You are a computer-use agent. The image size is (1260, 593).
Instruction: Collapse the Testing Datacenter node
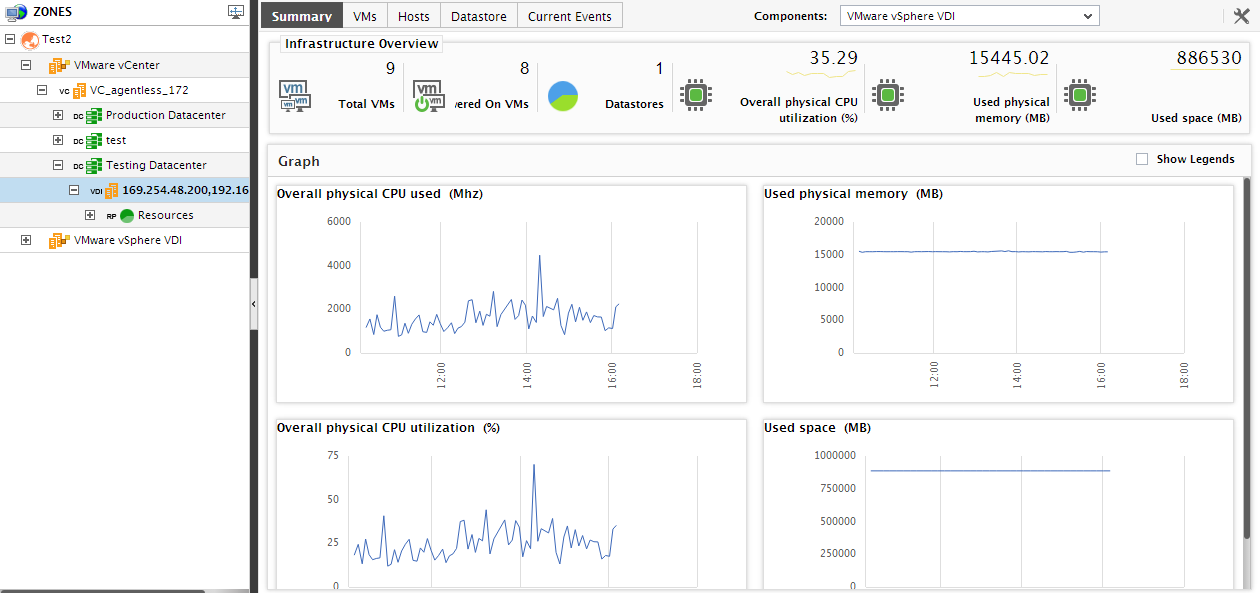(58, 165)
